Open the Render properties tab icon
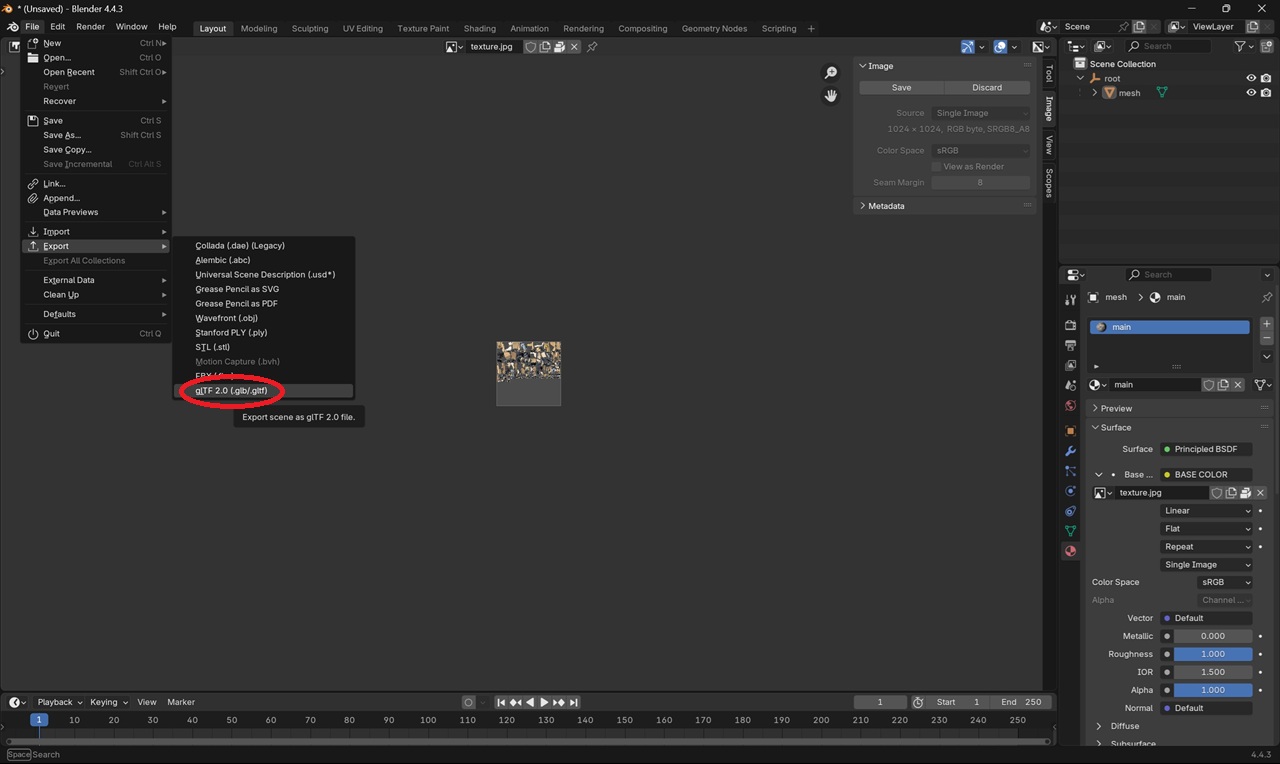 coord(1070,325)
